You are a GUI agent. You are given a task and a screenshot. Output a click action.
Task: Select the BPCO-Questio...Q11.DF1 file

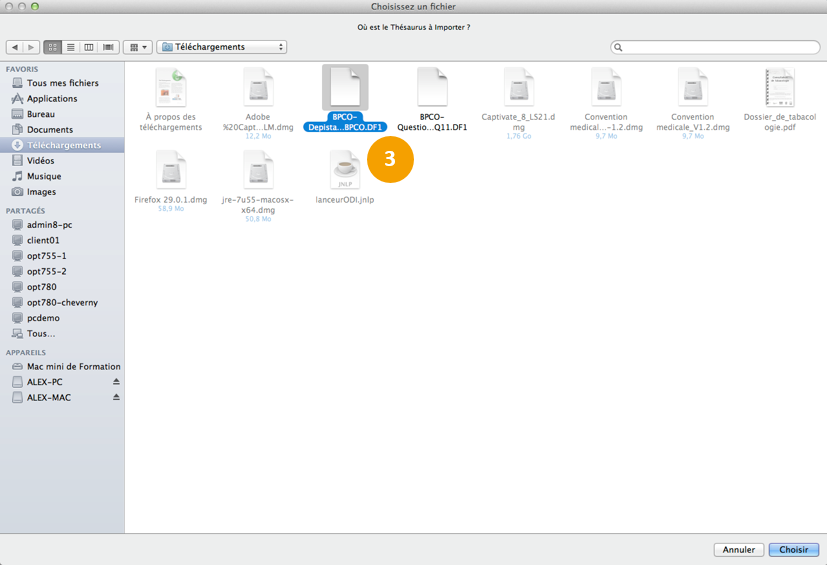[x=432, y=90]
